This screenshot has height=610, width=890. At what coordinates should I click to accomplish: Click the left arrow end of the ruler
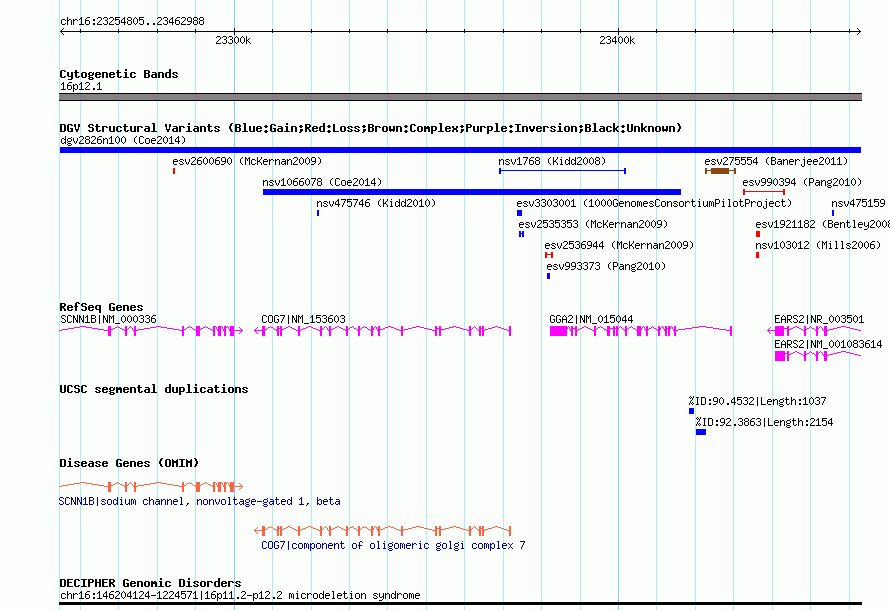(62, 32)
